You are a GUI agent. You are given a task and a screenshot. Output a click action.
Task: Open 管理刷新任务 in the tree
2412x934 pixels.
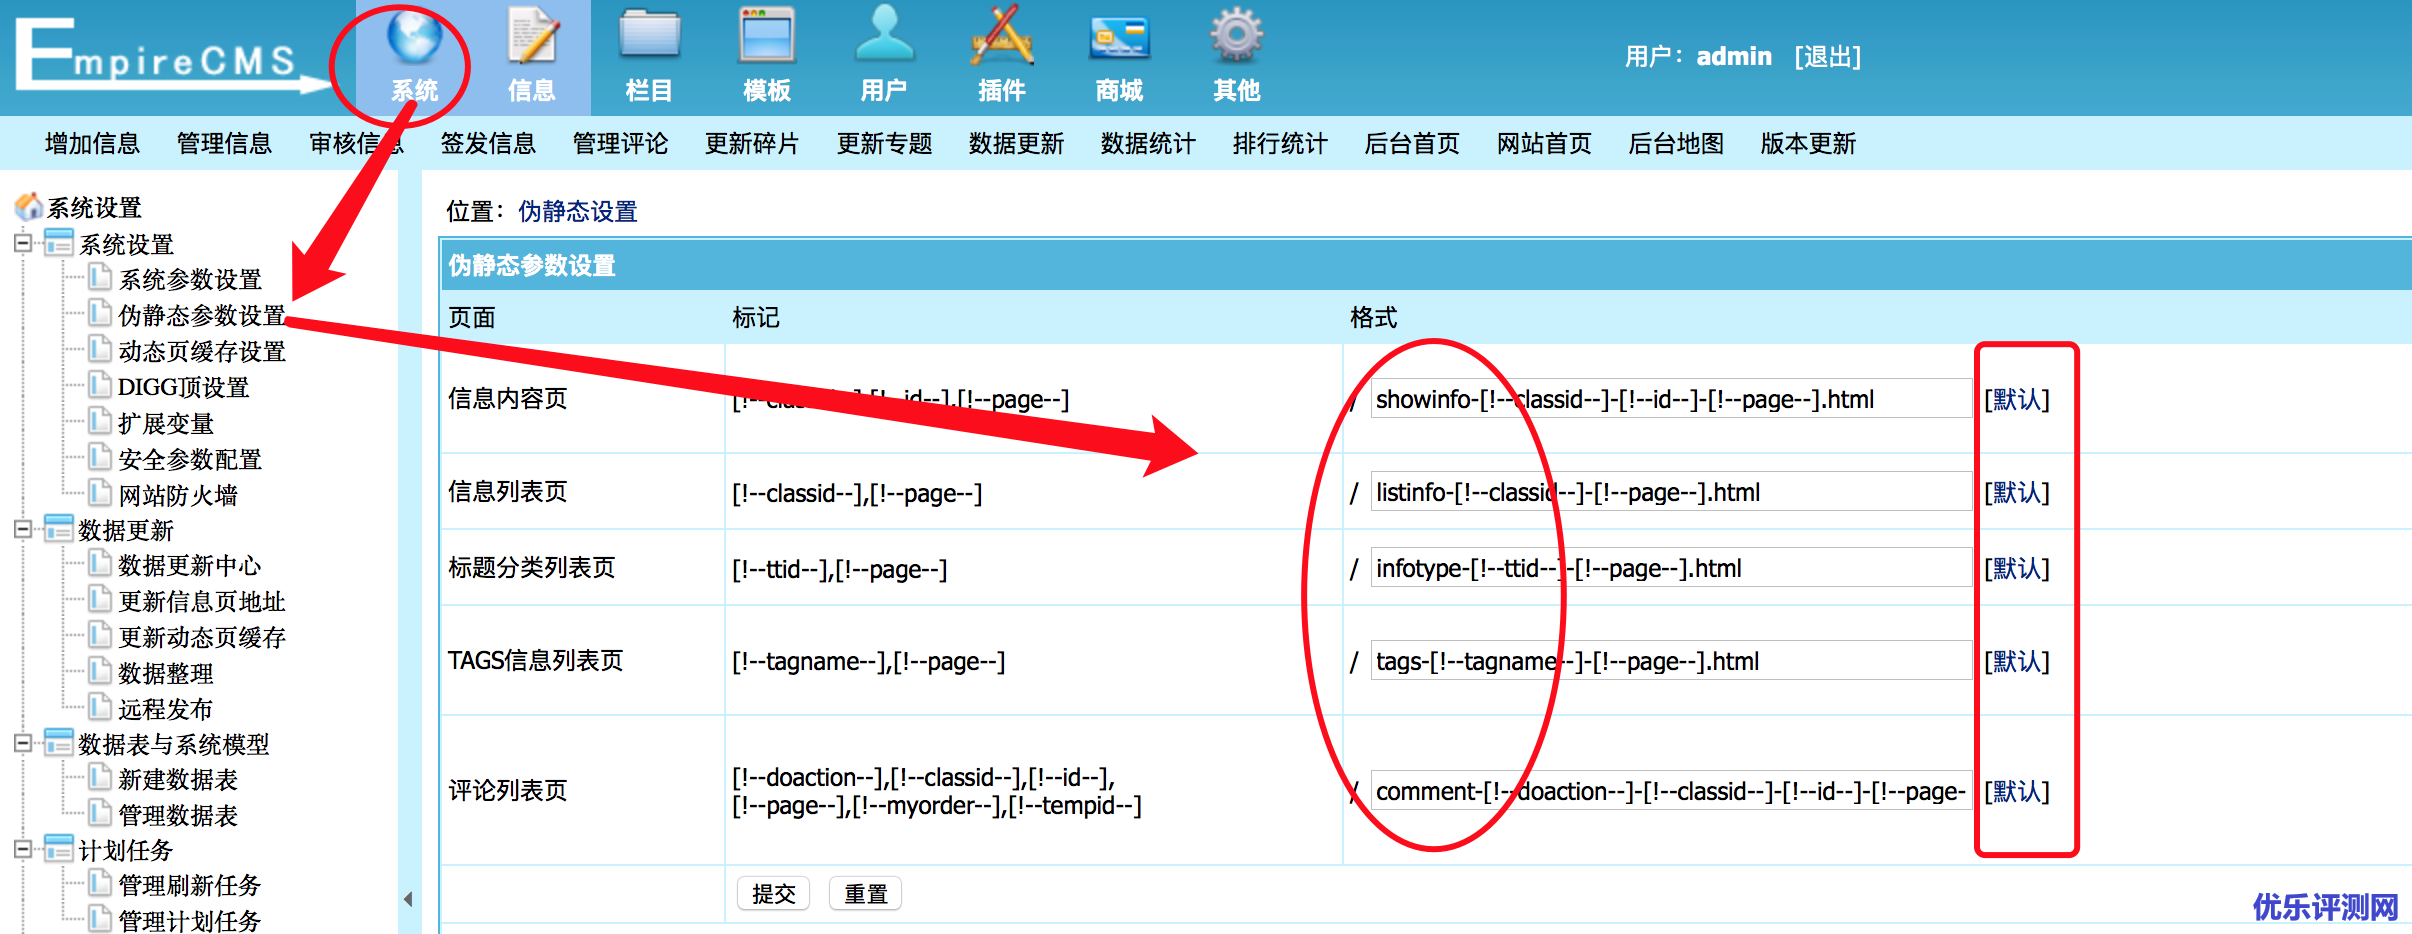click(x=190, y=885)
